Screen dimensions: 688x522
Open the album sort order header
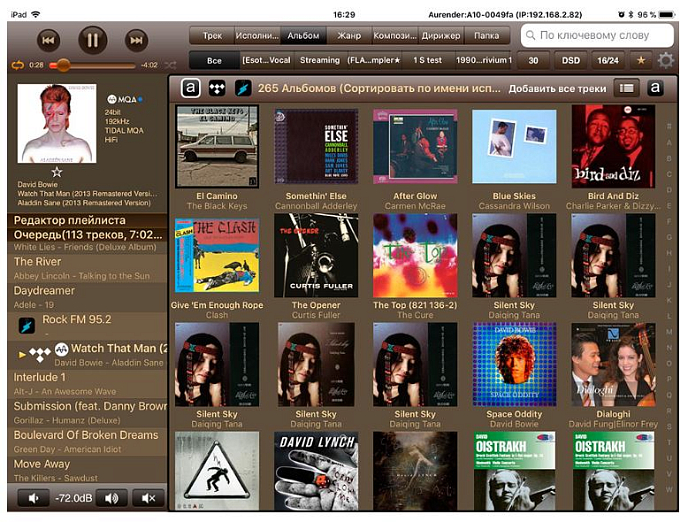tap(378, 88)
